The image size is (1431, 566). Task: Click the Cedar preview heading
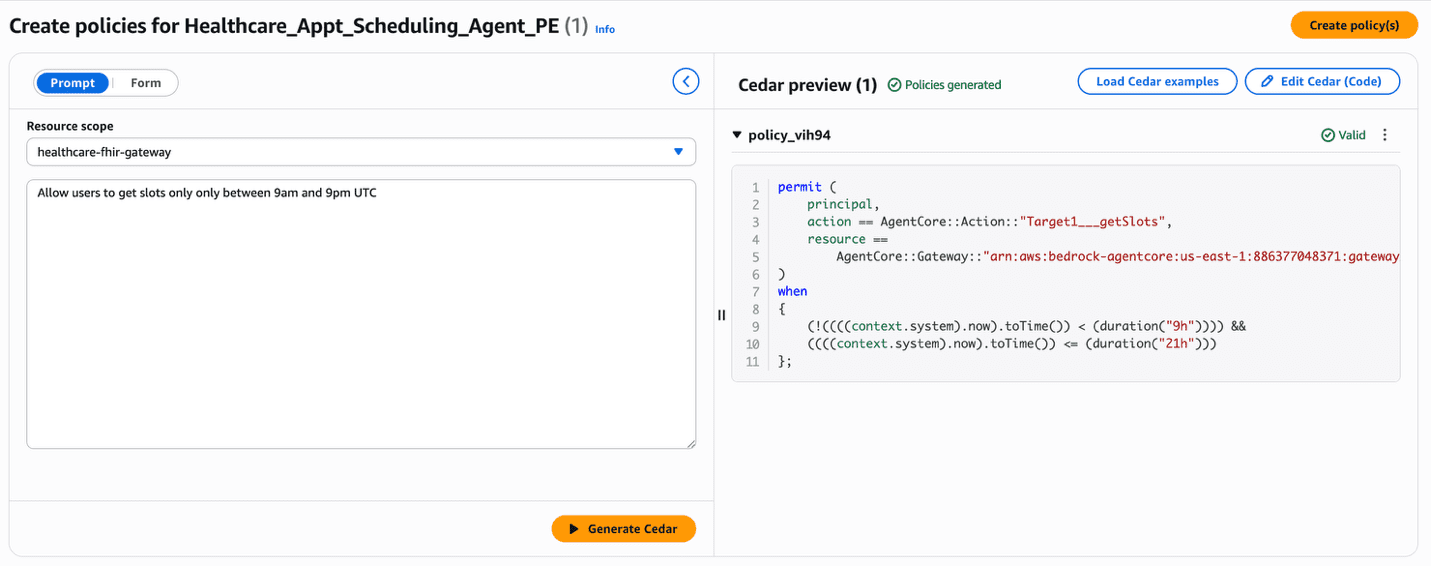tap(806, 85)
